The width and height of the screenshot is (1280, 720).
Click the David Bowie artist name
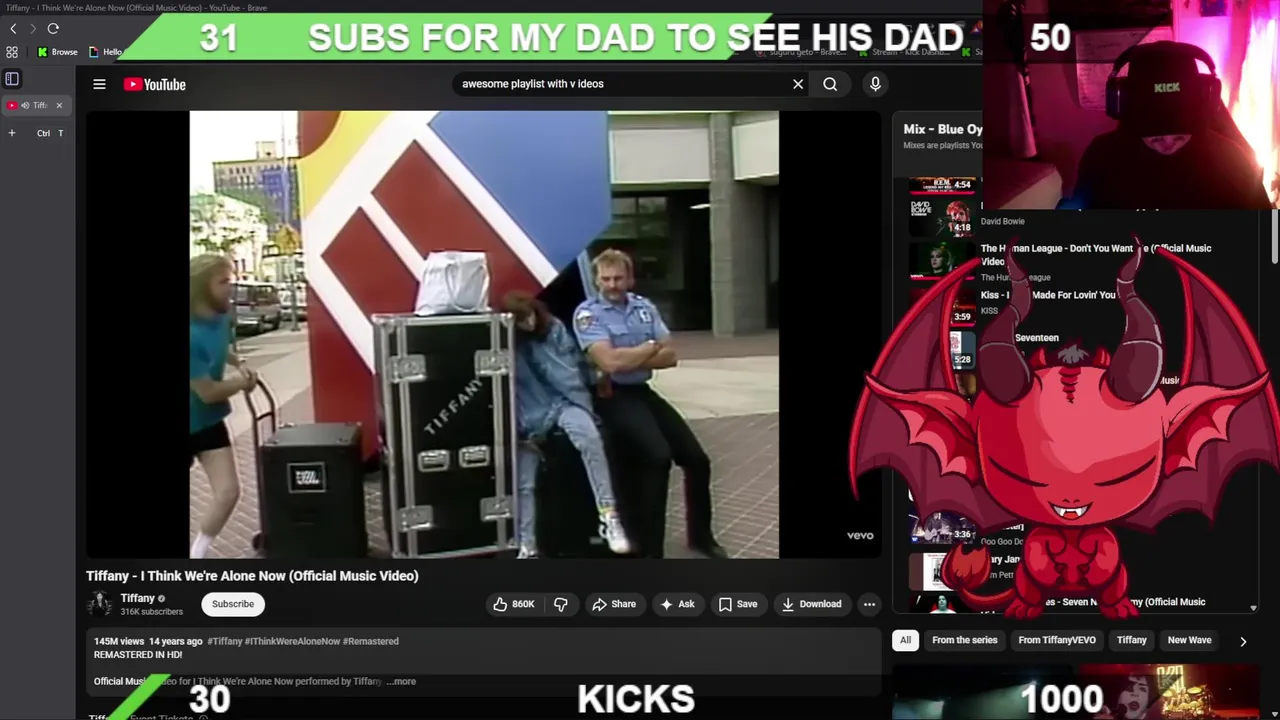click(1002, 221)
